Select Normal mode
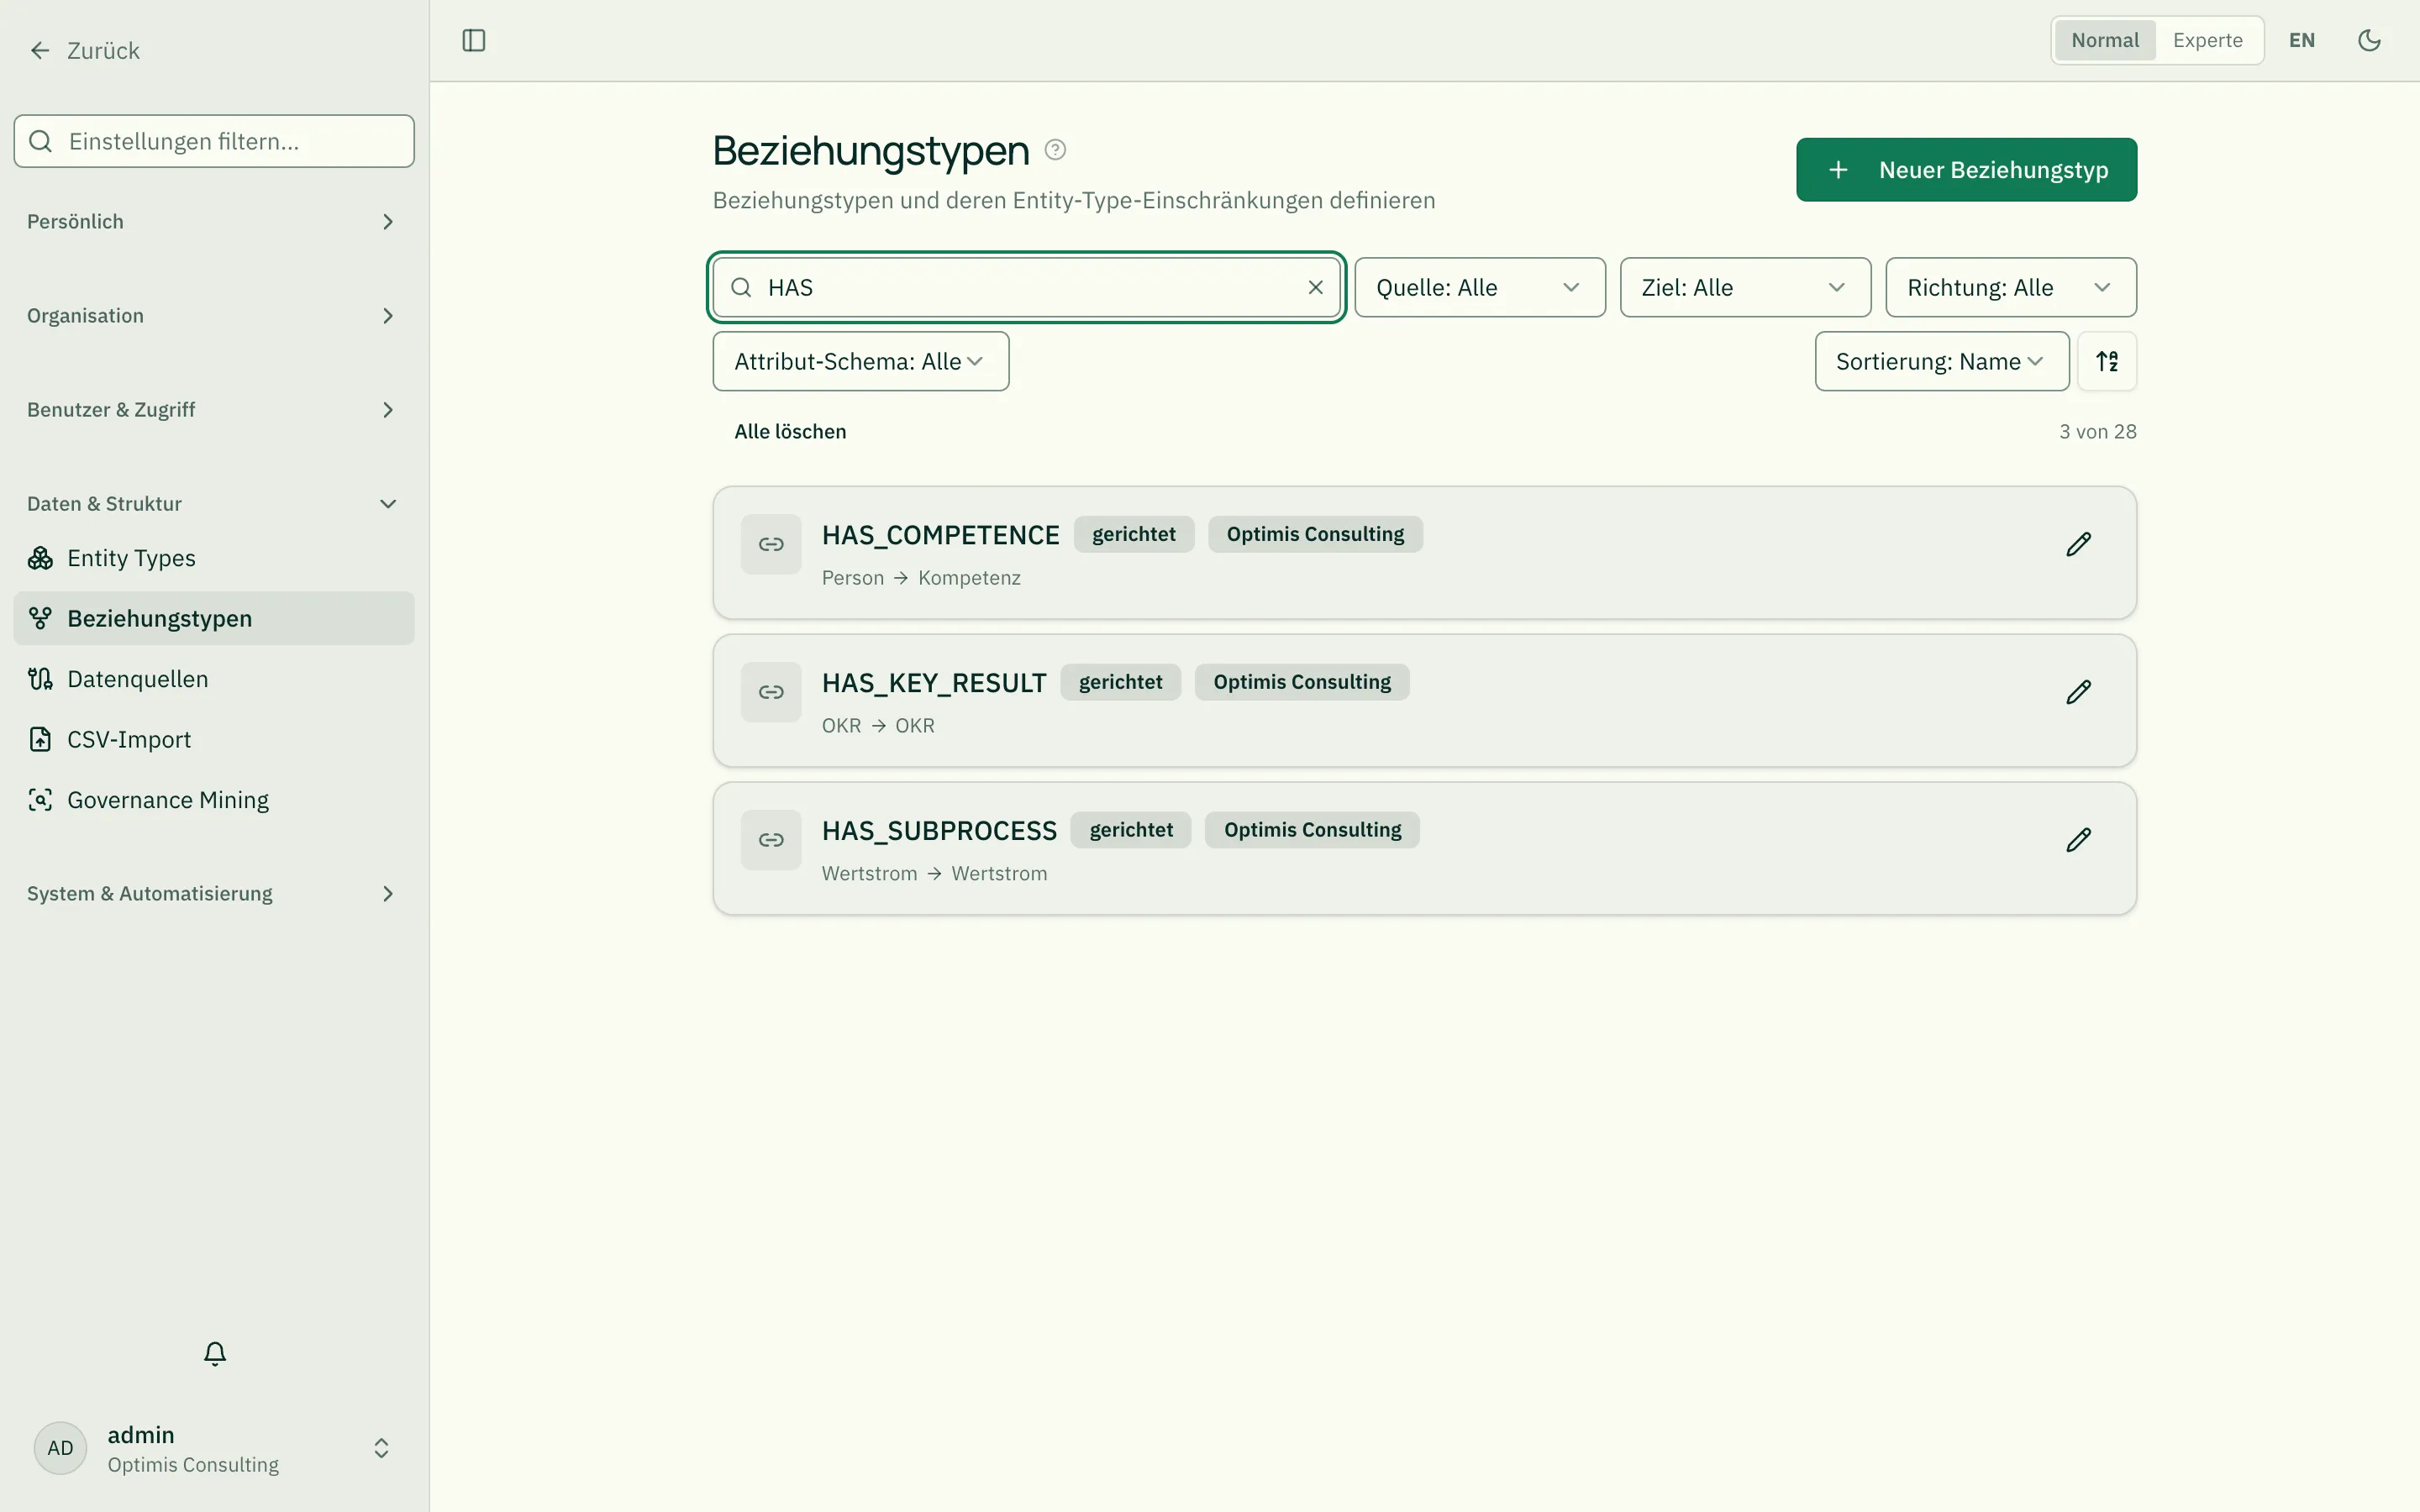Screen dimensions: 2420x1512 click(x=2105, y=40)
